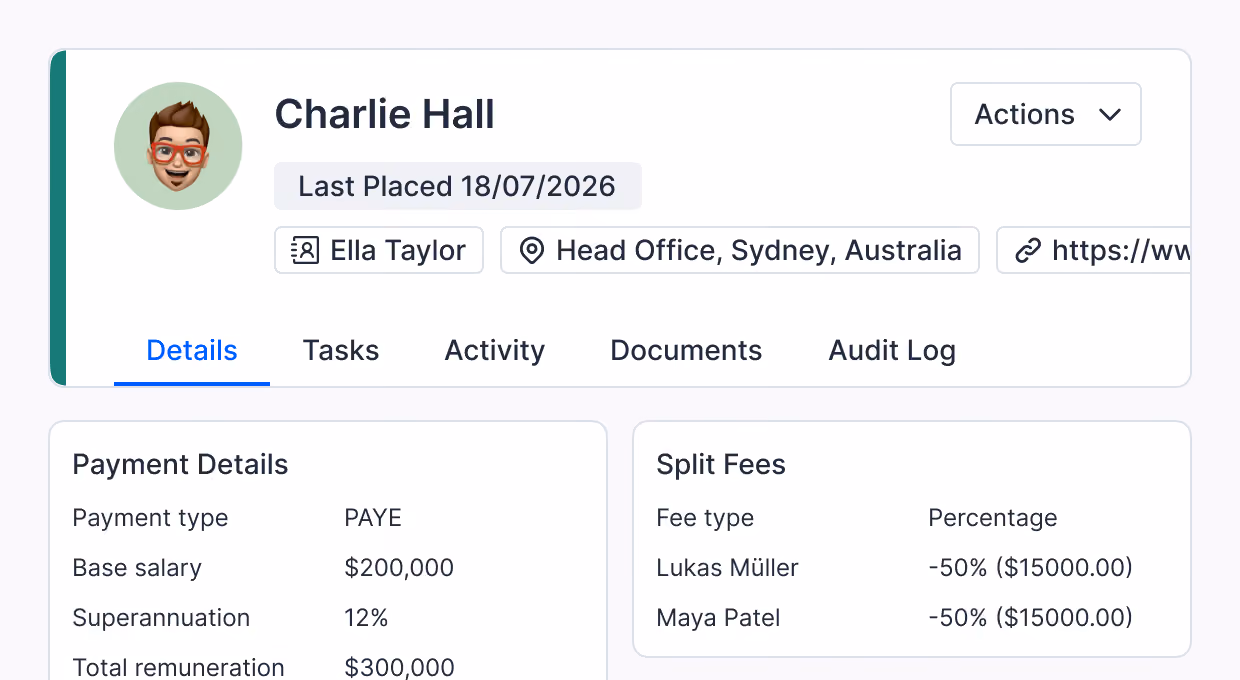
Task: Open the Actions dropdown
Action: pyautogui.click(x=1046, y=114)
